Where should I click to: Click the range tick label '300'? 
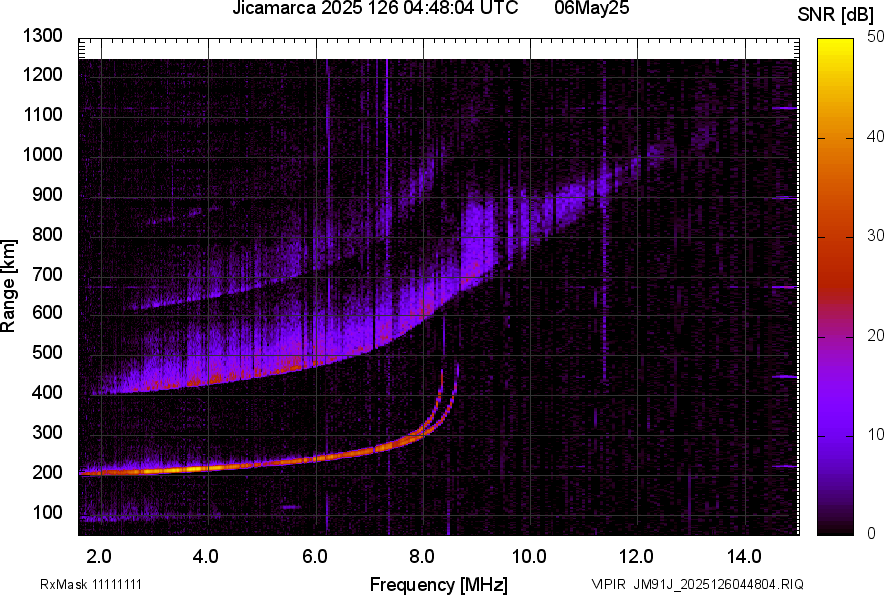[47, 433]
